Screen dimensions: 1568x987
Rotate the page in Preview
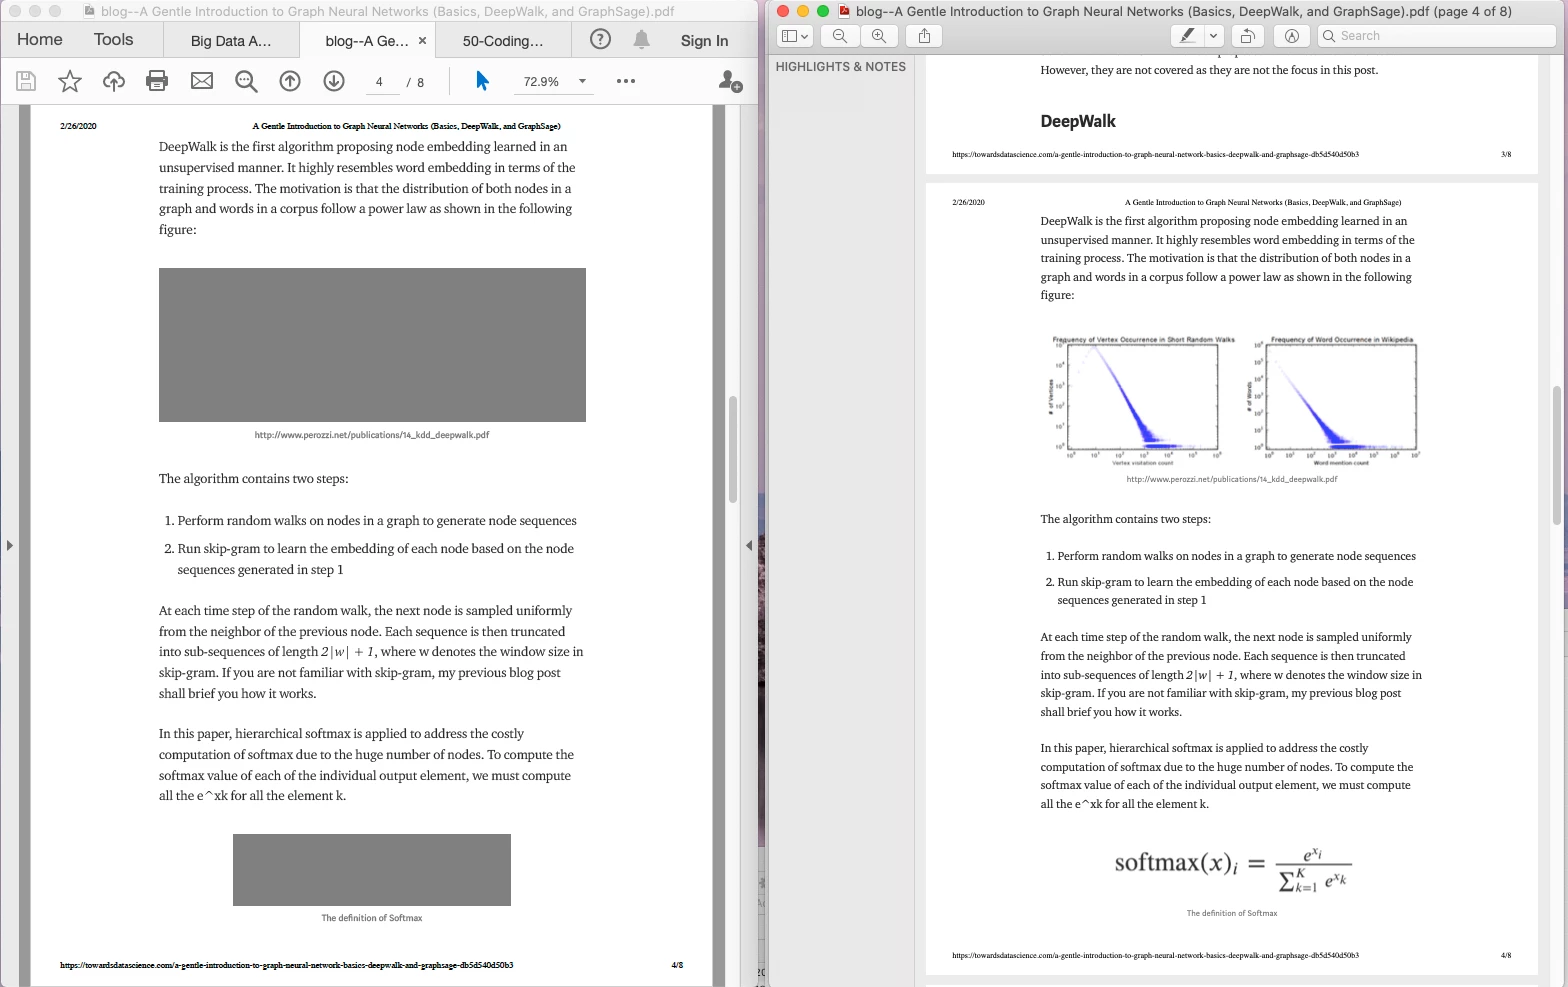click(x=1247, y=36)
